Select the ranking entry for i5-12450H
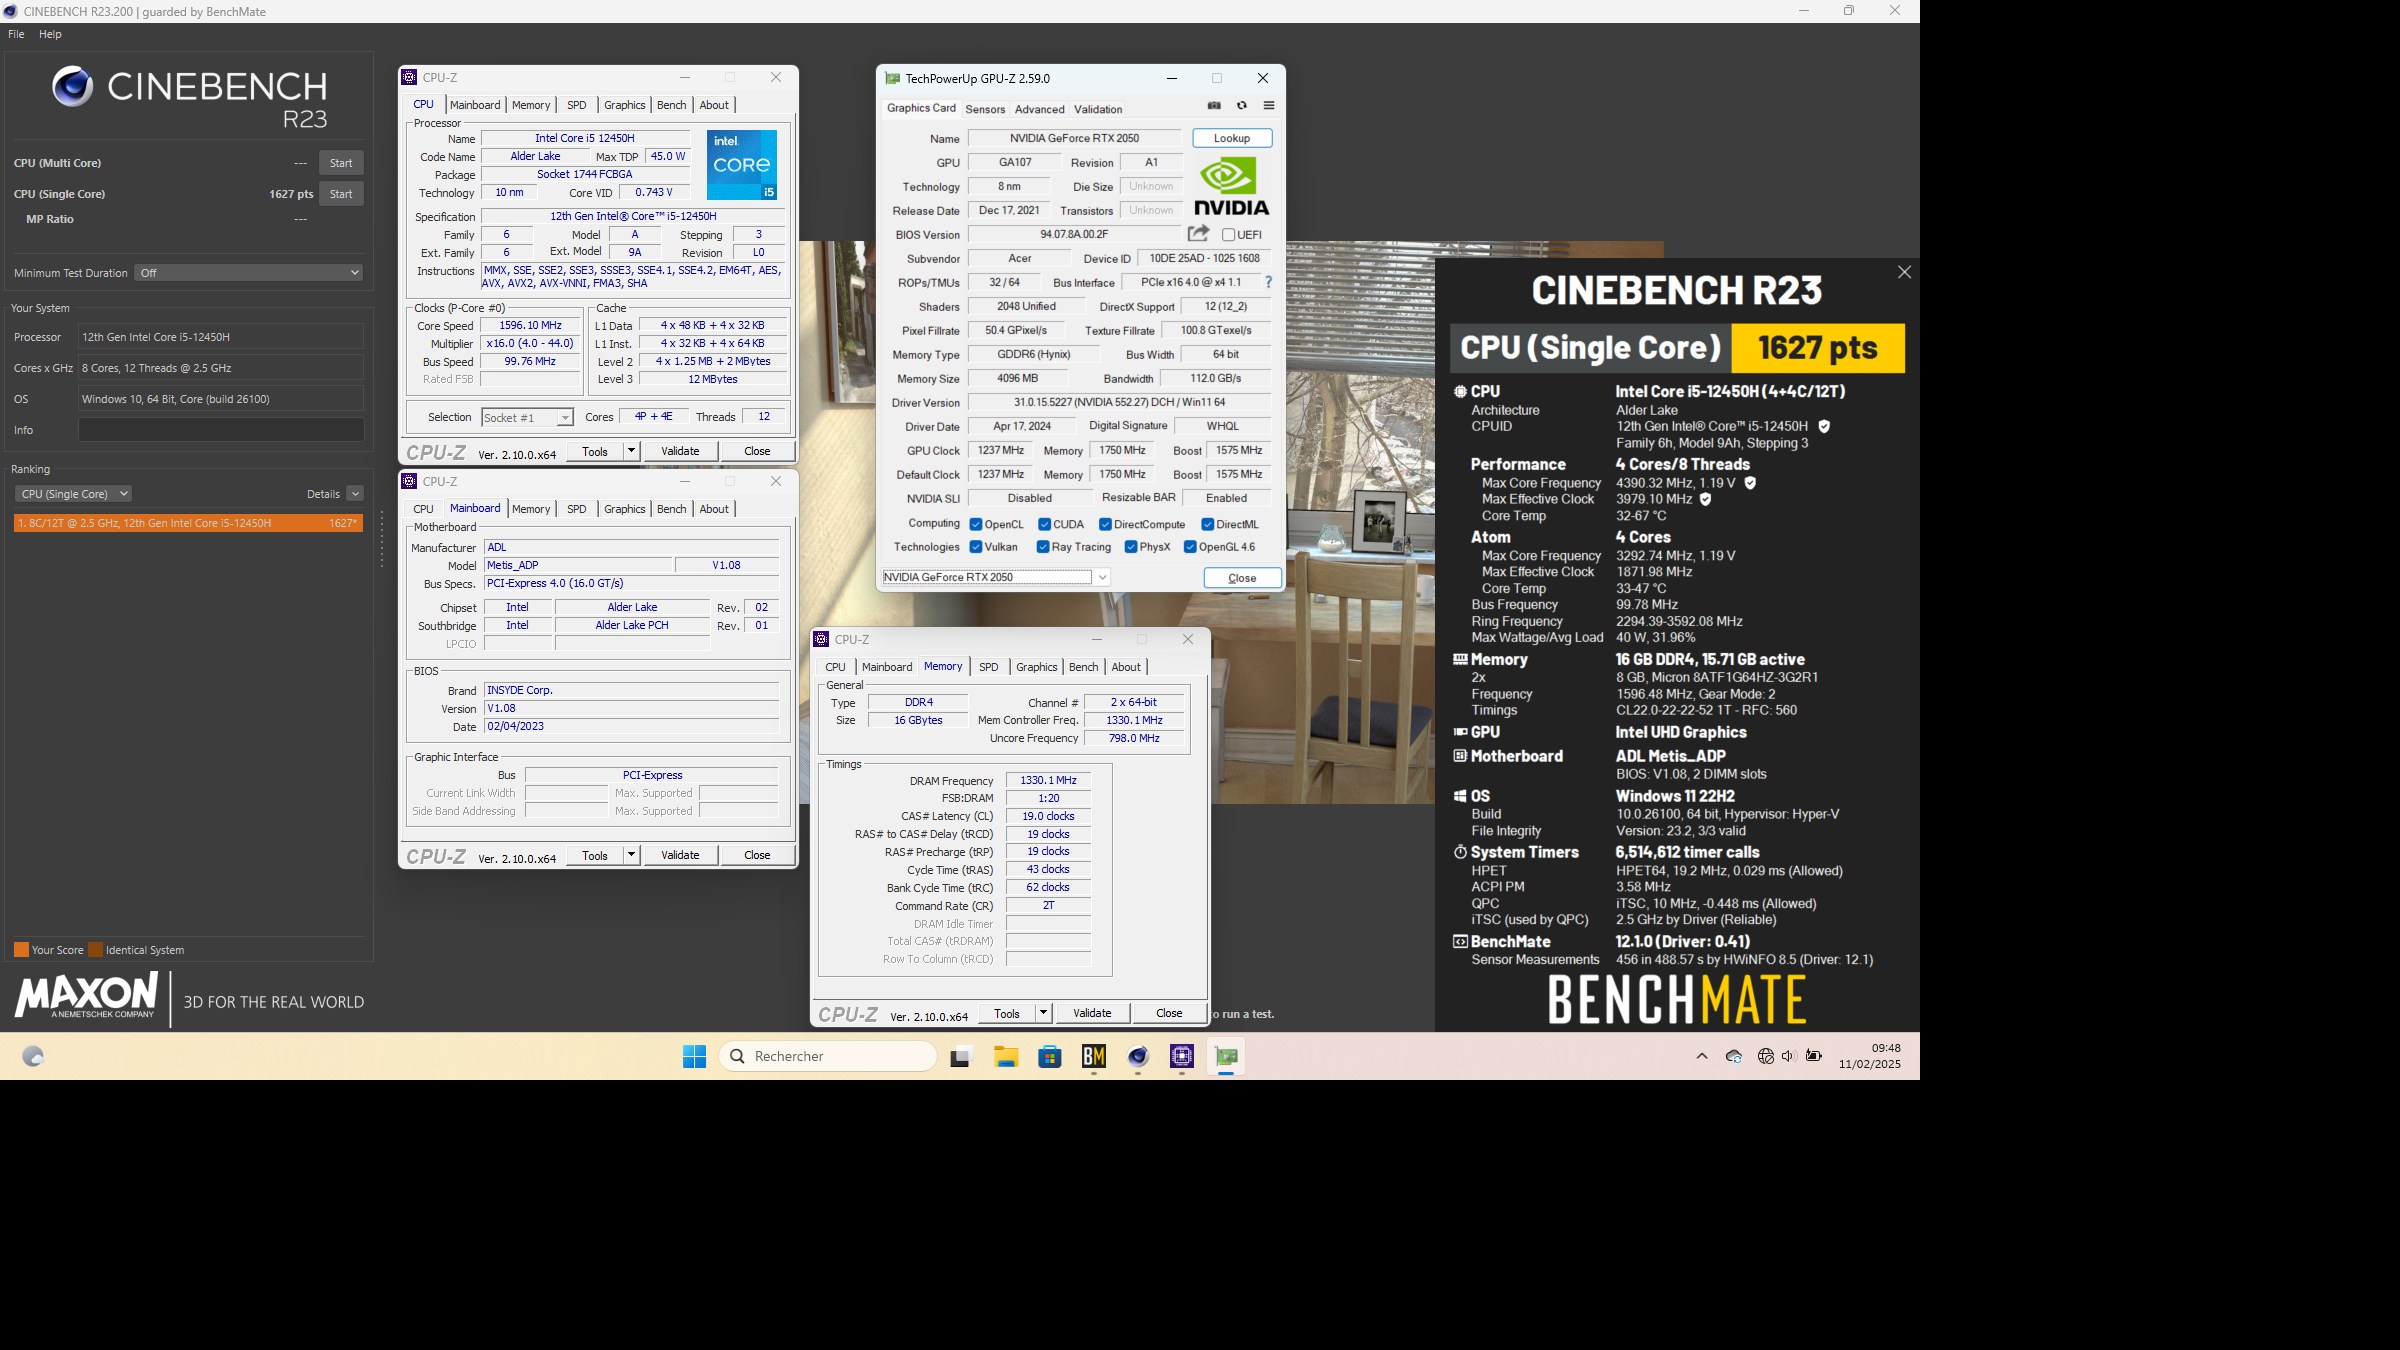2400x1350 pixels. point(188,523)
